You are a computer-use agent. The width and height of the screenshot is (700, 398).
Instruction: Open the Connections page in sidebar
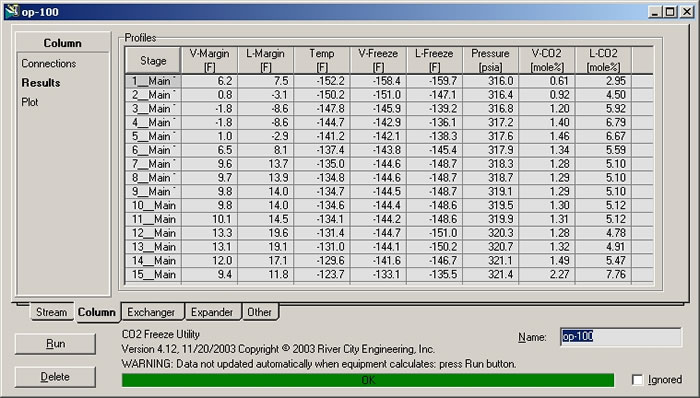[49, 64]
